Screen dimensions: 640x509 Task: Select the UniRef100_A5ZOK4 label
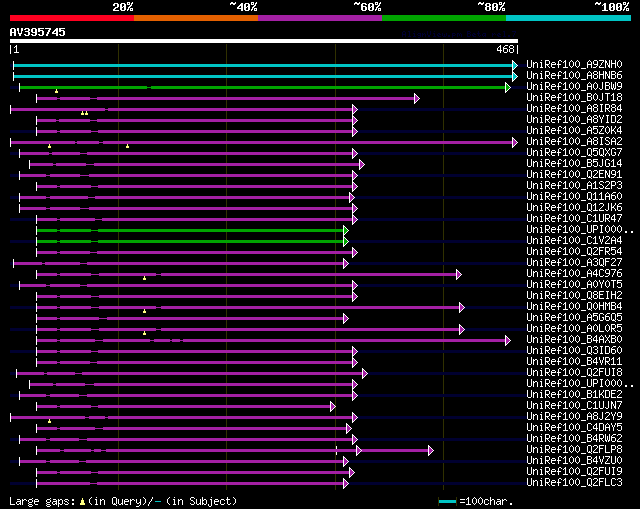pyautogui.click(x=574, y=131)
